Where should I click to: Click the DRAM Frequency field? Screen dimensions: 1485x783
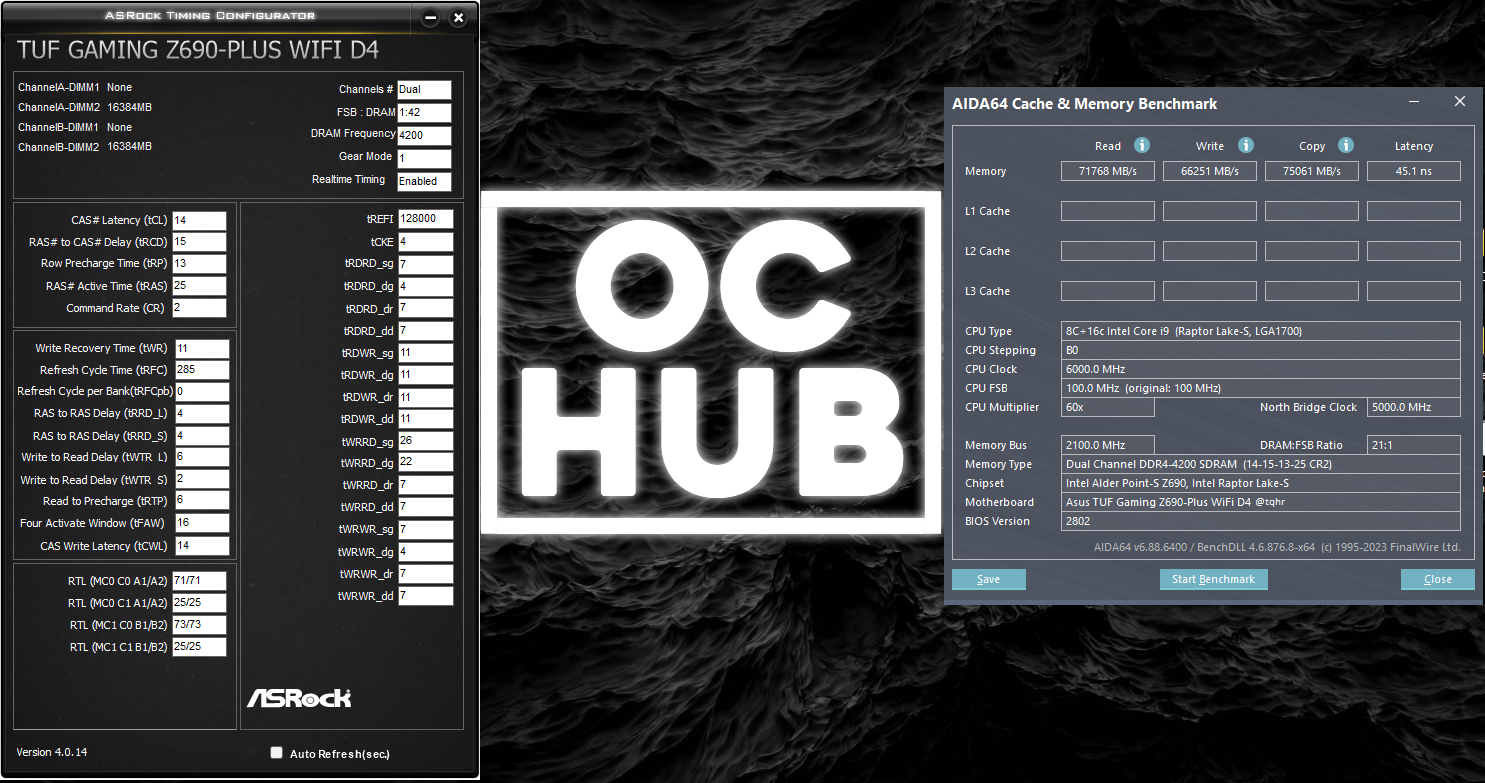424,135
